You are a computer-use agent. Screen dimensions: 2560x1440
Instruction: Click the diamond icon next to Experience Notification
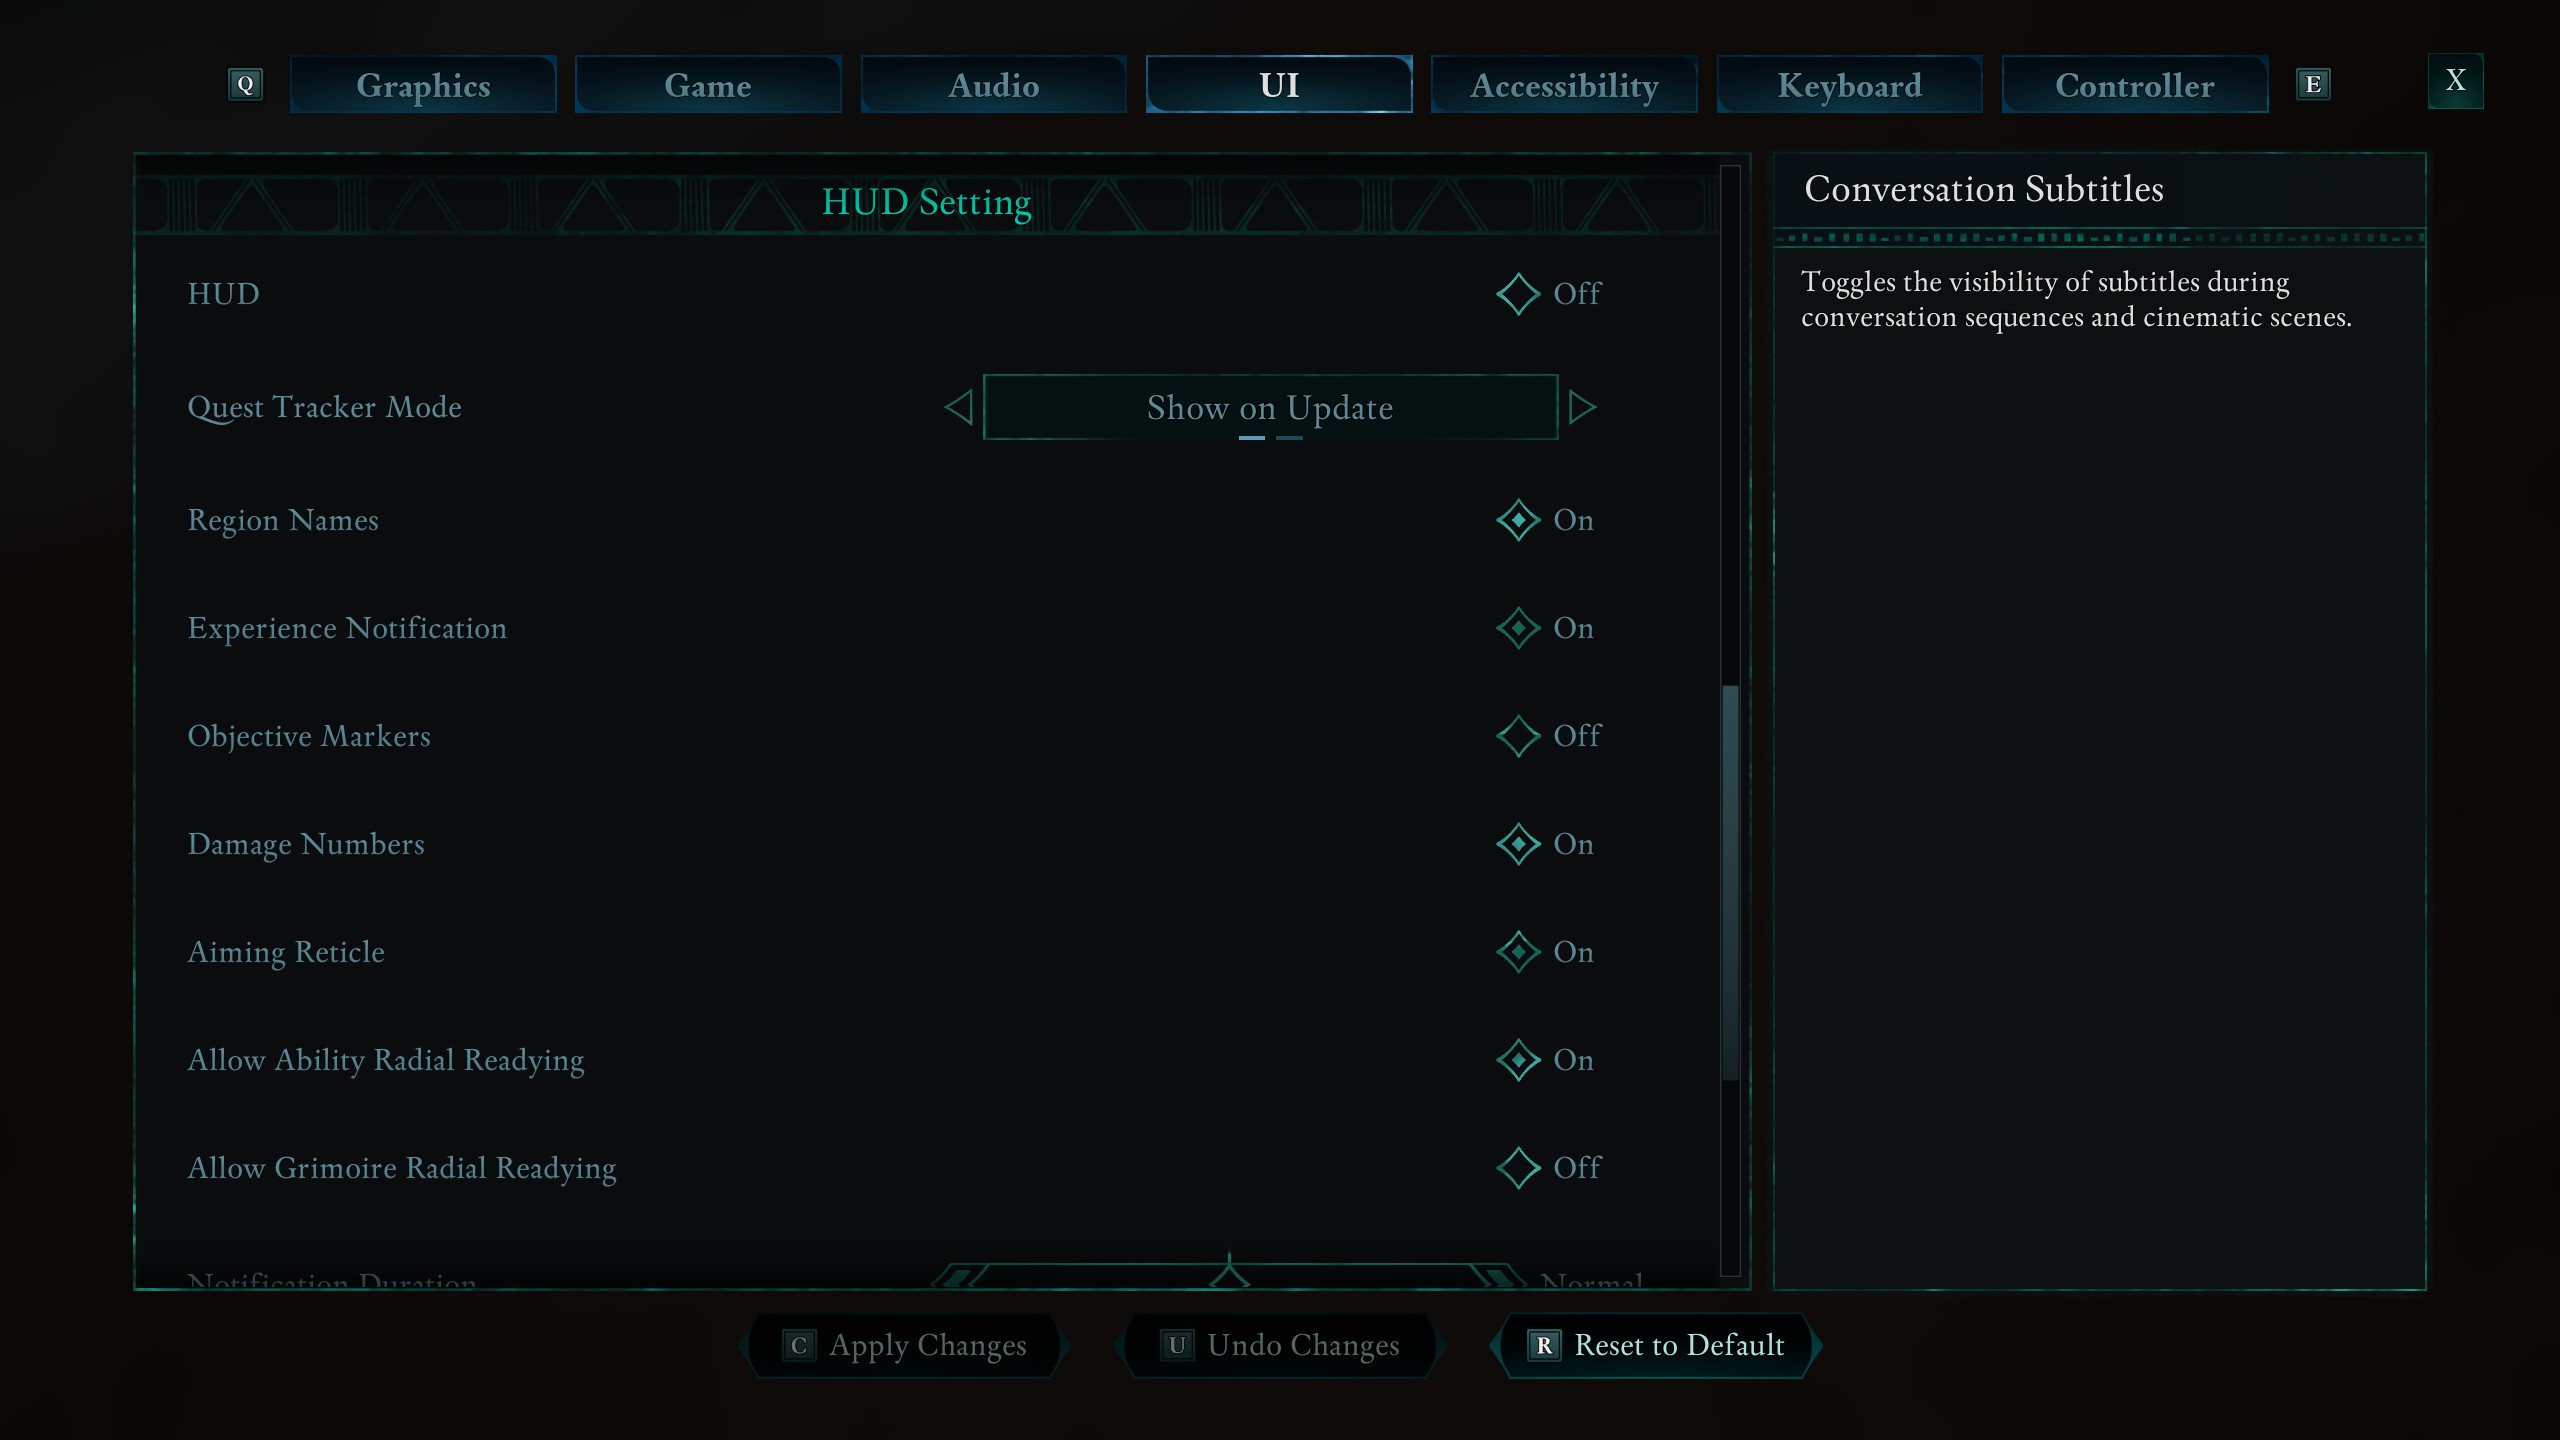(1516, 628)
